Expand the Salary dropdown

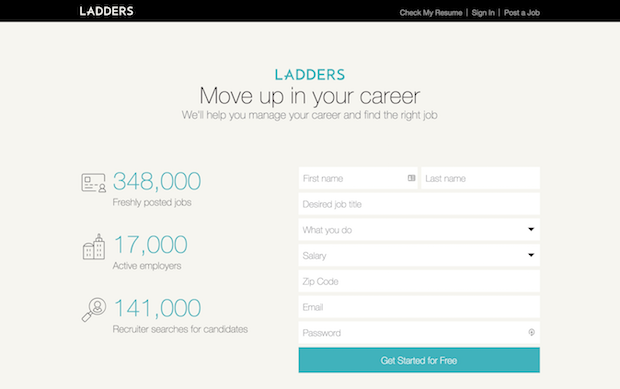click(x=419, y=255)
